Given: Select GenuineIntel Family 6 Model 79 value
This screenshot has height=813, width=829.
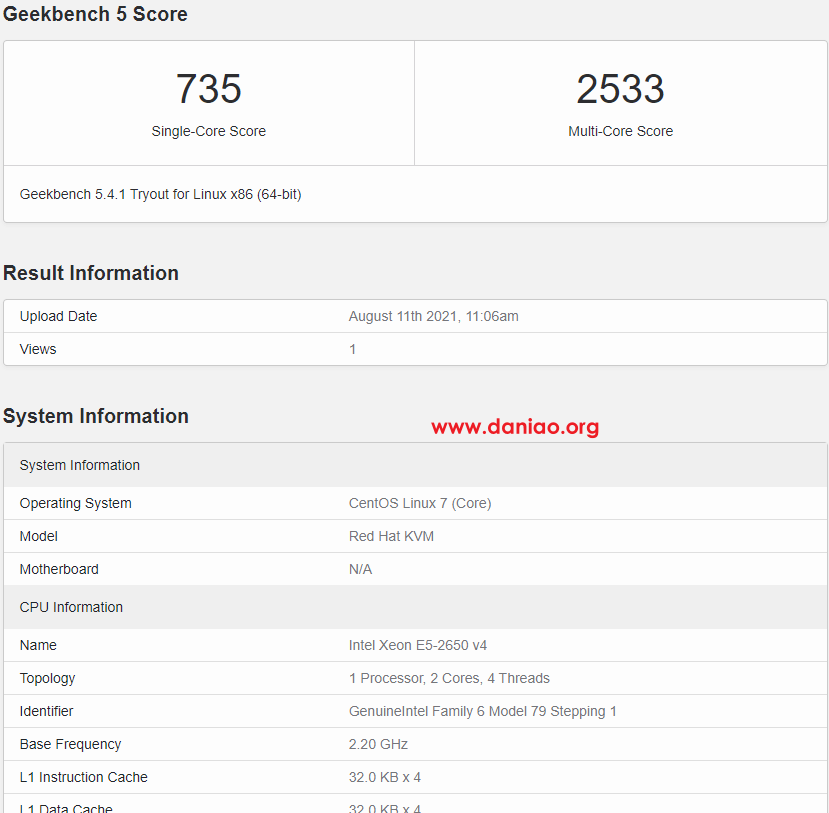Looking at the screenshot, I should [x=482, y=711].
